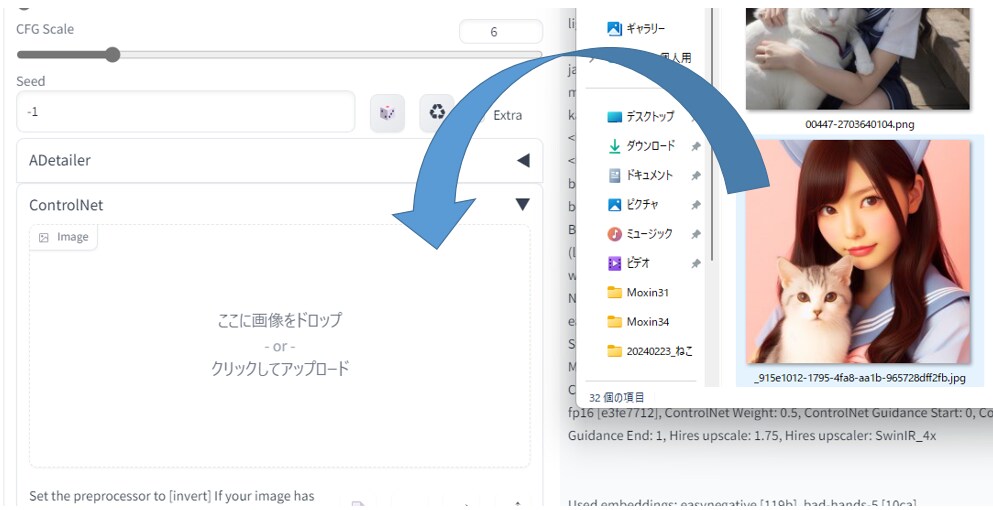Click the recycle icon to reuse seed

click(437, 113)
